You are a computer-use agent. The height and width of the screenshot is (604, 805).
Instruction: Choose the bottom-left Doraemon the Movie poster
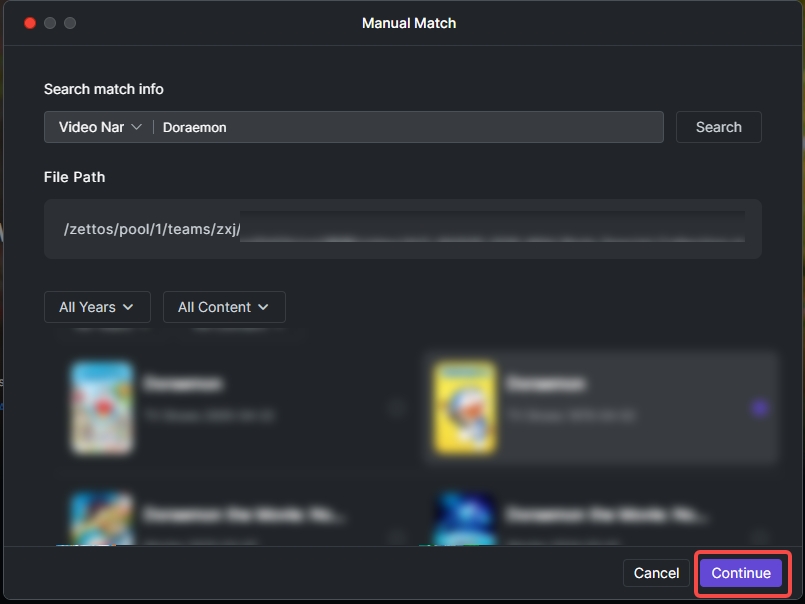tap(102, 520)
